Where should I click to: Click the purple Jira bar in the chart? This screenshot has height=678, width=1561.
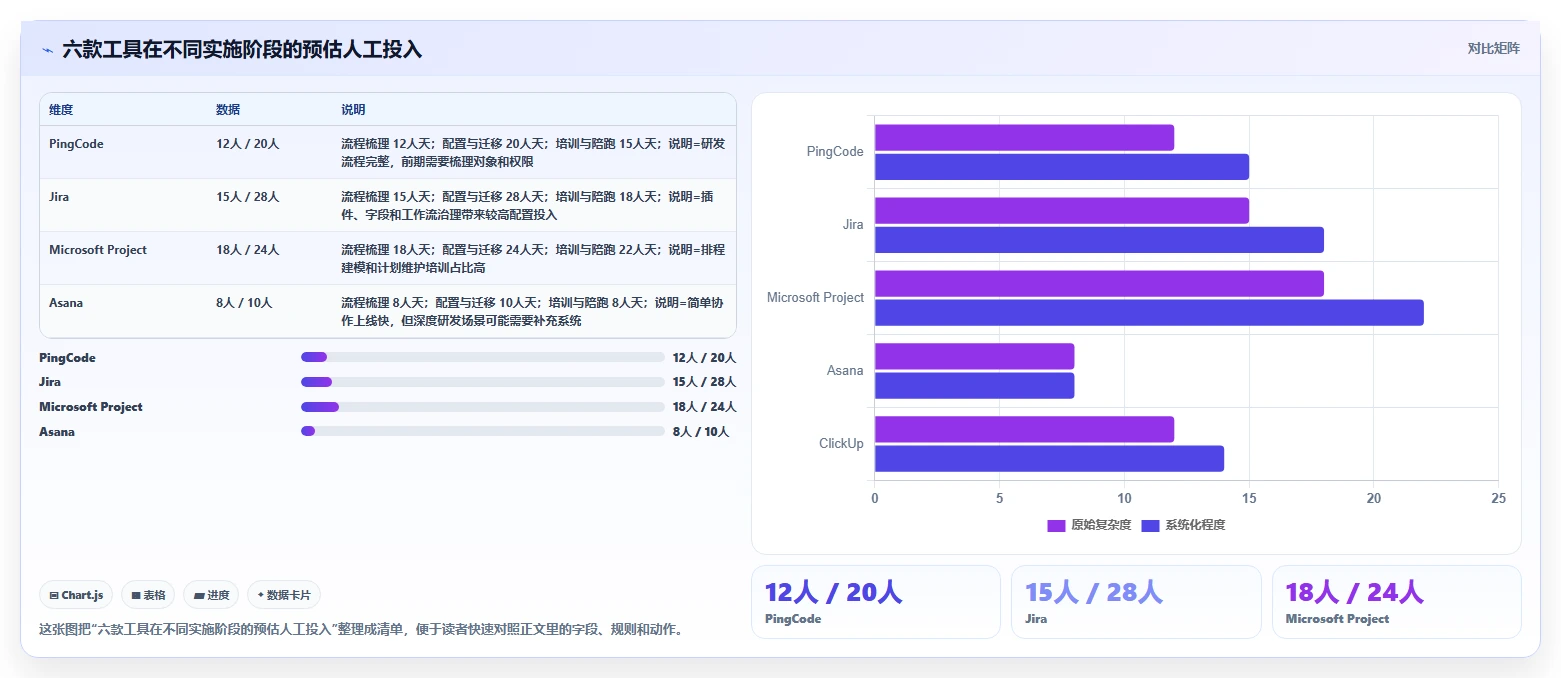point(1062,211)
